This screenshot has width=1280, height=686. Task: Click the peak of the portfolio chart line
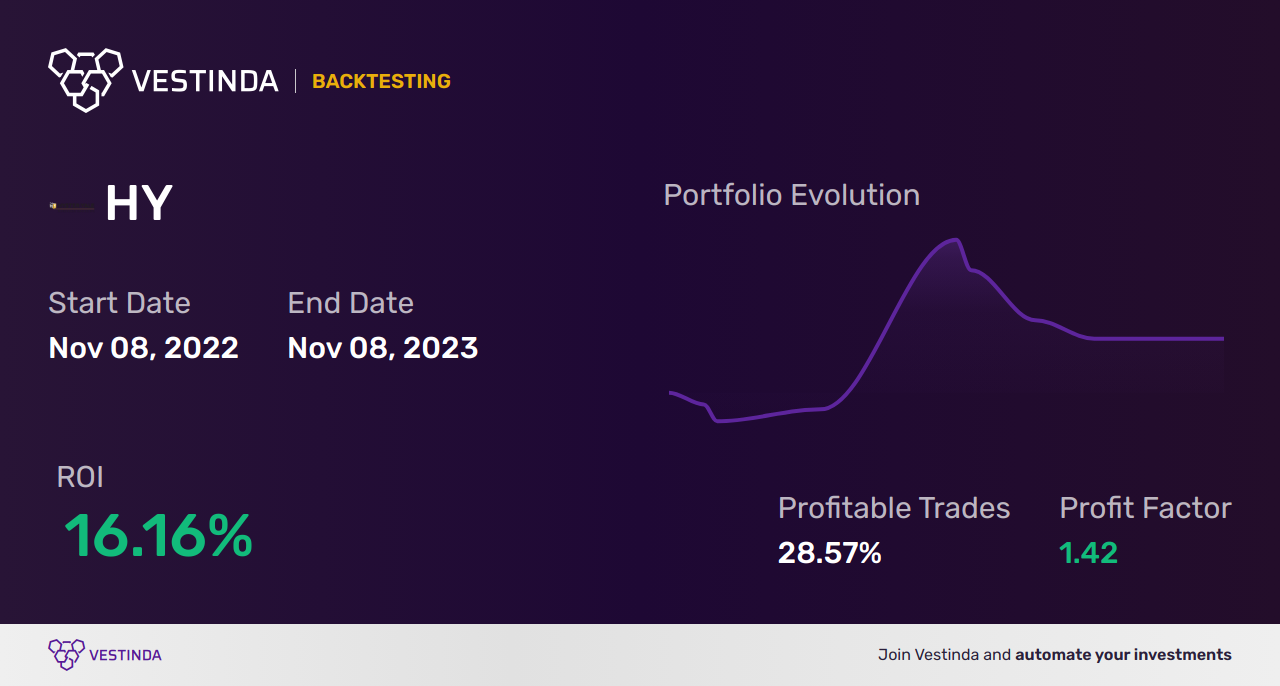tap(955, 240)
